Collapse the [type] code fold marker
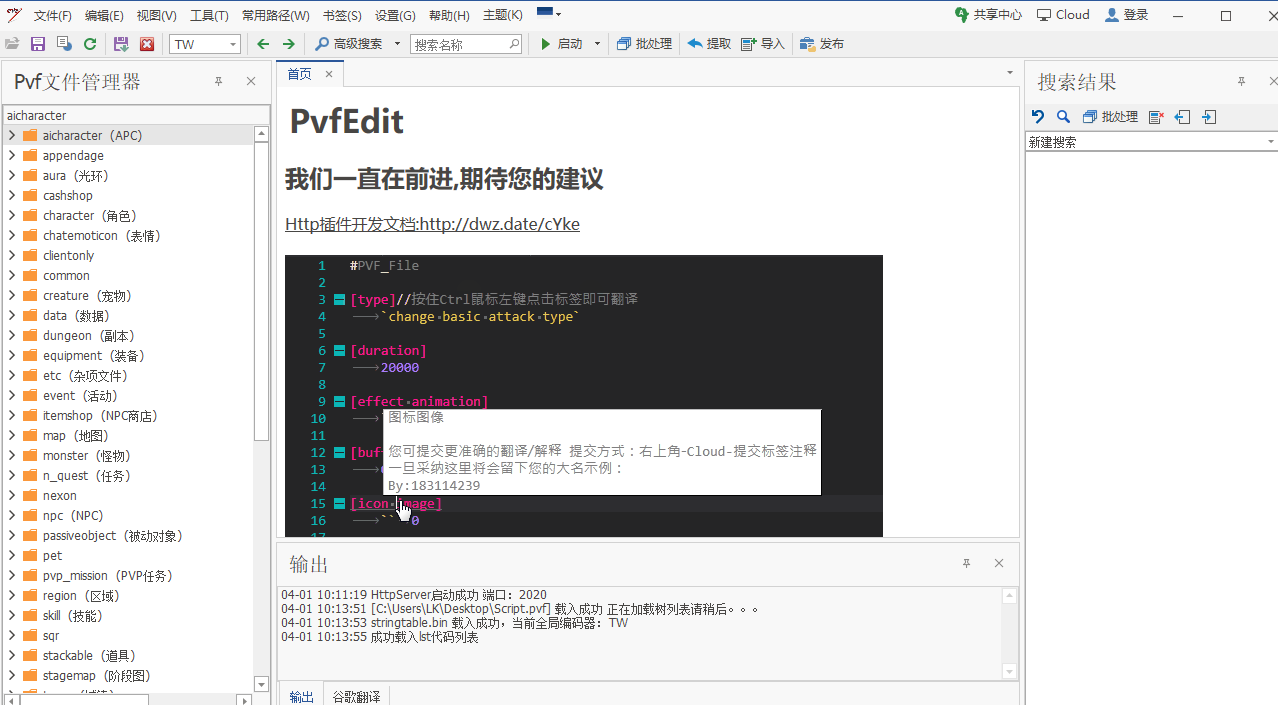Screen dimensions: 1278x705 tap(340, 300)
